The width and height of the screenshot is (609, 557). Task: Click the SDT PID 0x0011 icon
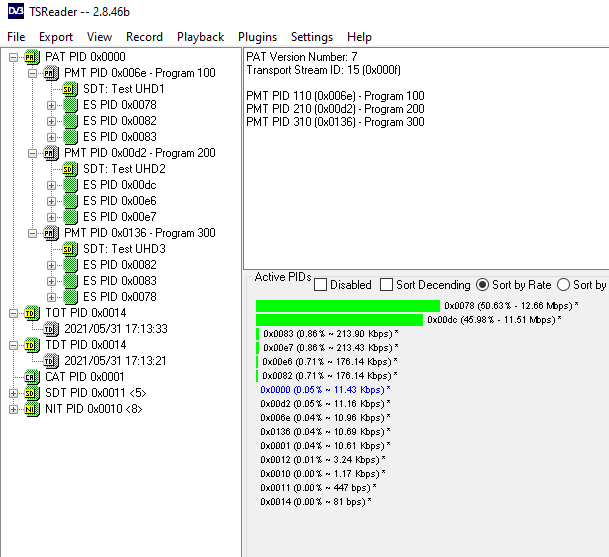point(32,393)
